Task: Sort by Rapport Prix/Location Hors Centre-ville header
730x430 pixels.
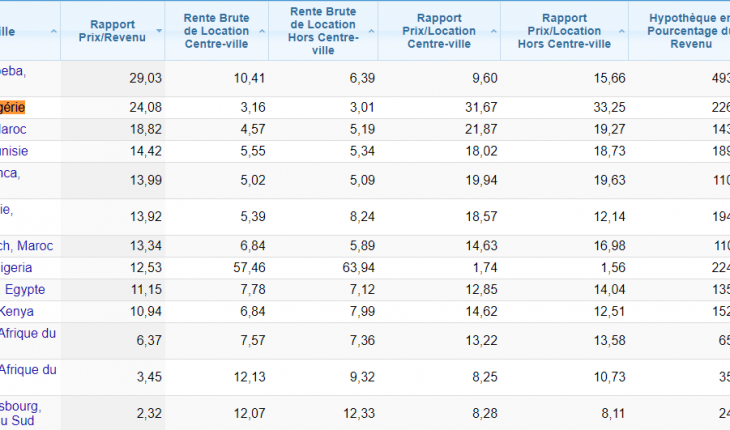Action: click(x=564, y=31)
